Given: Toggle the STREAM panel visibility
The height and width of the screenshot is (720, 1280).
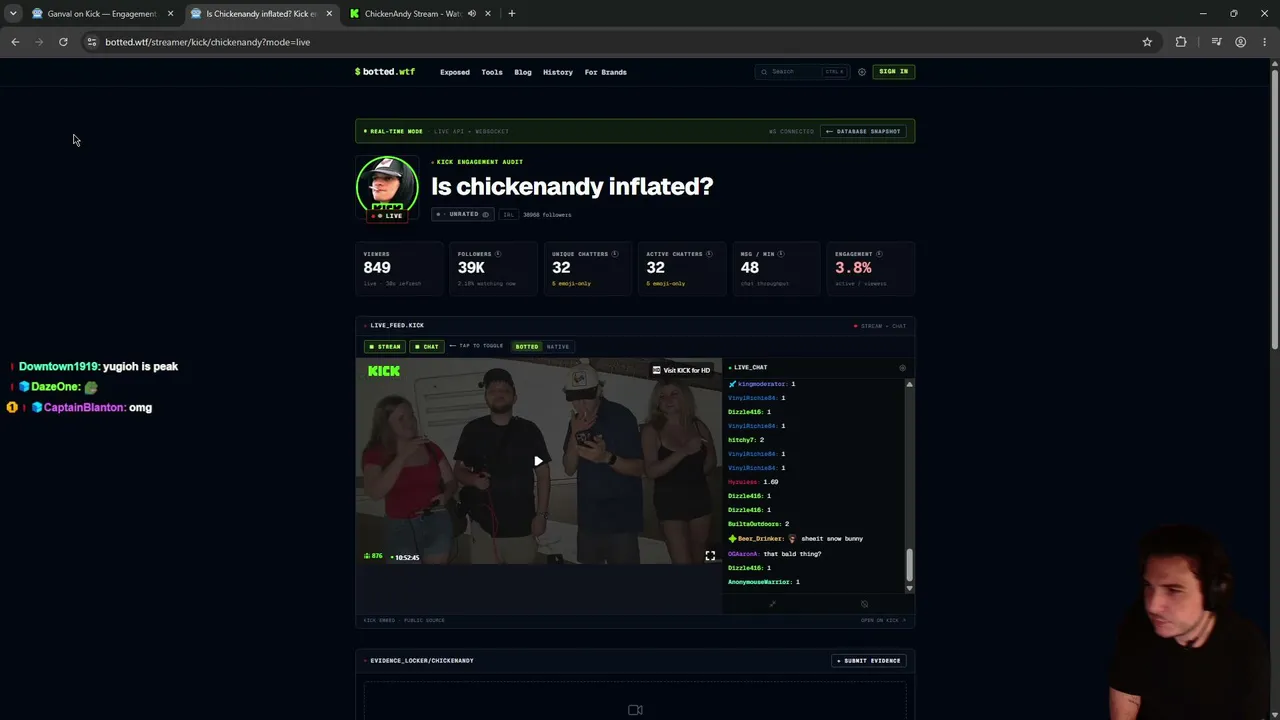Looking at the screenshot, I should pos(385,347).
